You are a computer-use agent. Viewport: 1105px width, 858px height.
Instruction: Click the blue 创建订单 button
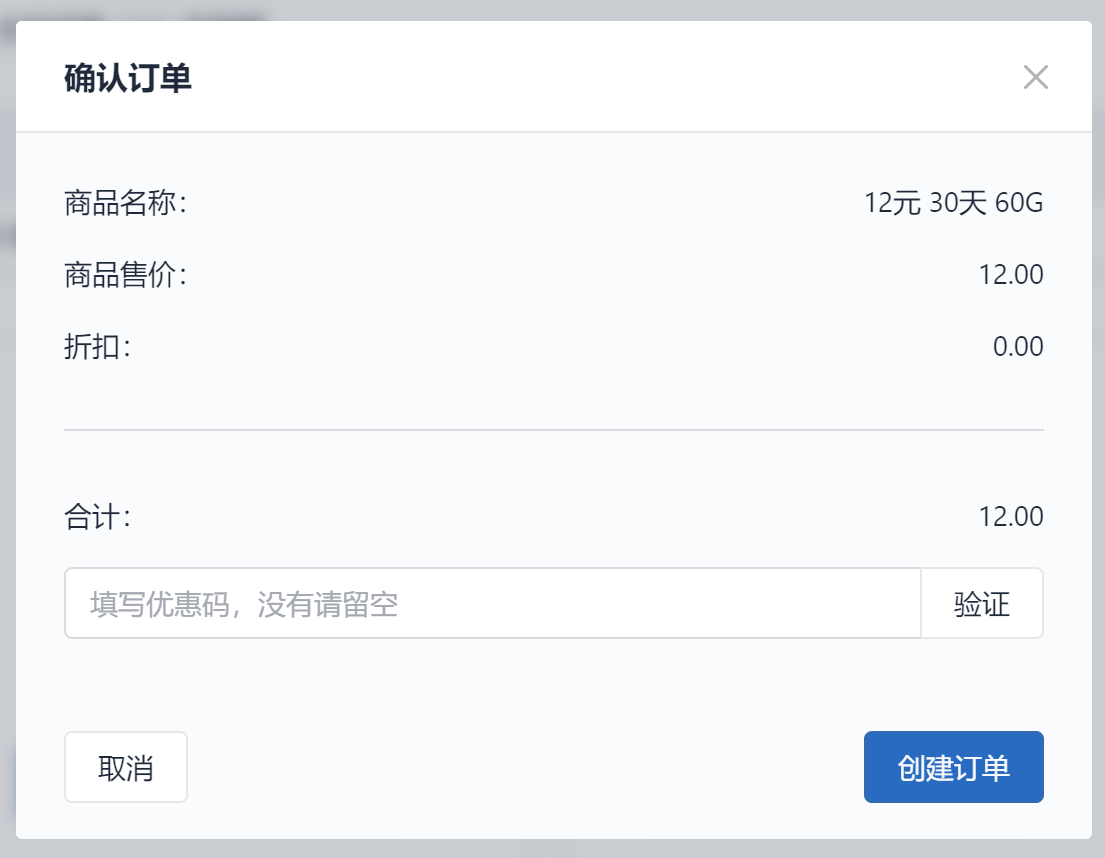click(x=953, y=767)
